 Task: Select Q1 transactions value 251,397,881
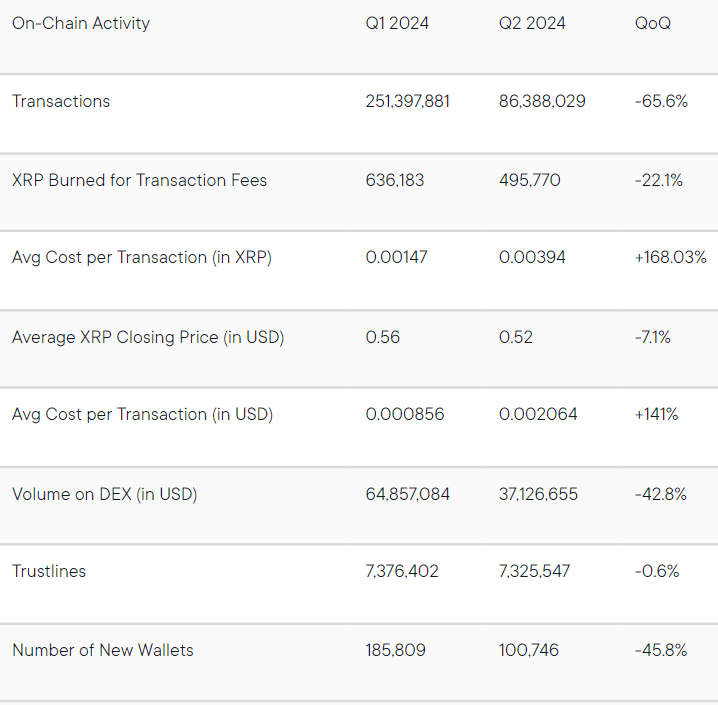(x=408, y=101)
